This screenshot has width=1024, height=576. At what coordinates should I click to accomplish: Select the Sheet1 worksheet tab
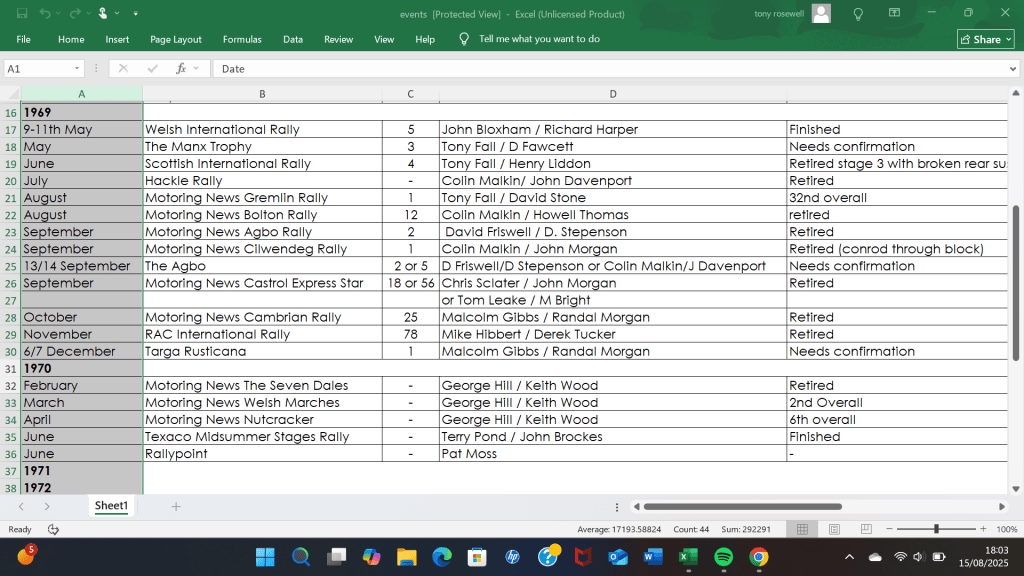click(111, 507)
